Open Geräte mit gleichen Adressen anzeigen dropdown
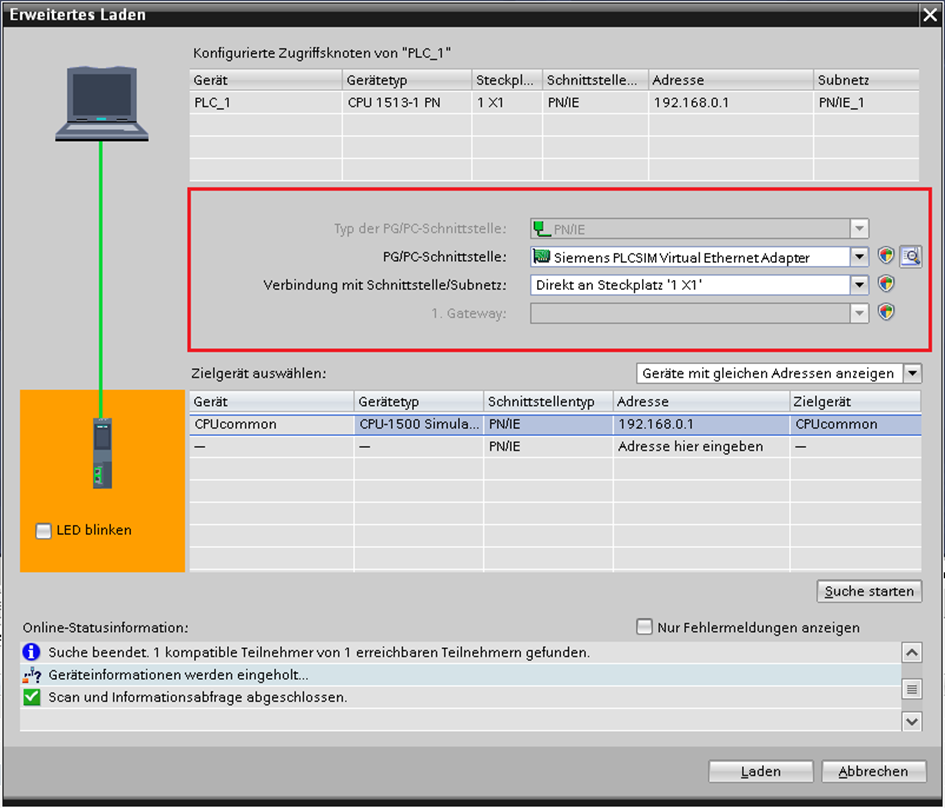This screenshot has height=809, width=945. pyautogui.click(x=911, y=373)
